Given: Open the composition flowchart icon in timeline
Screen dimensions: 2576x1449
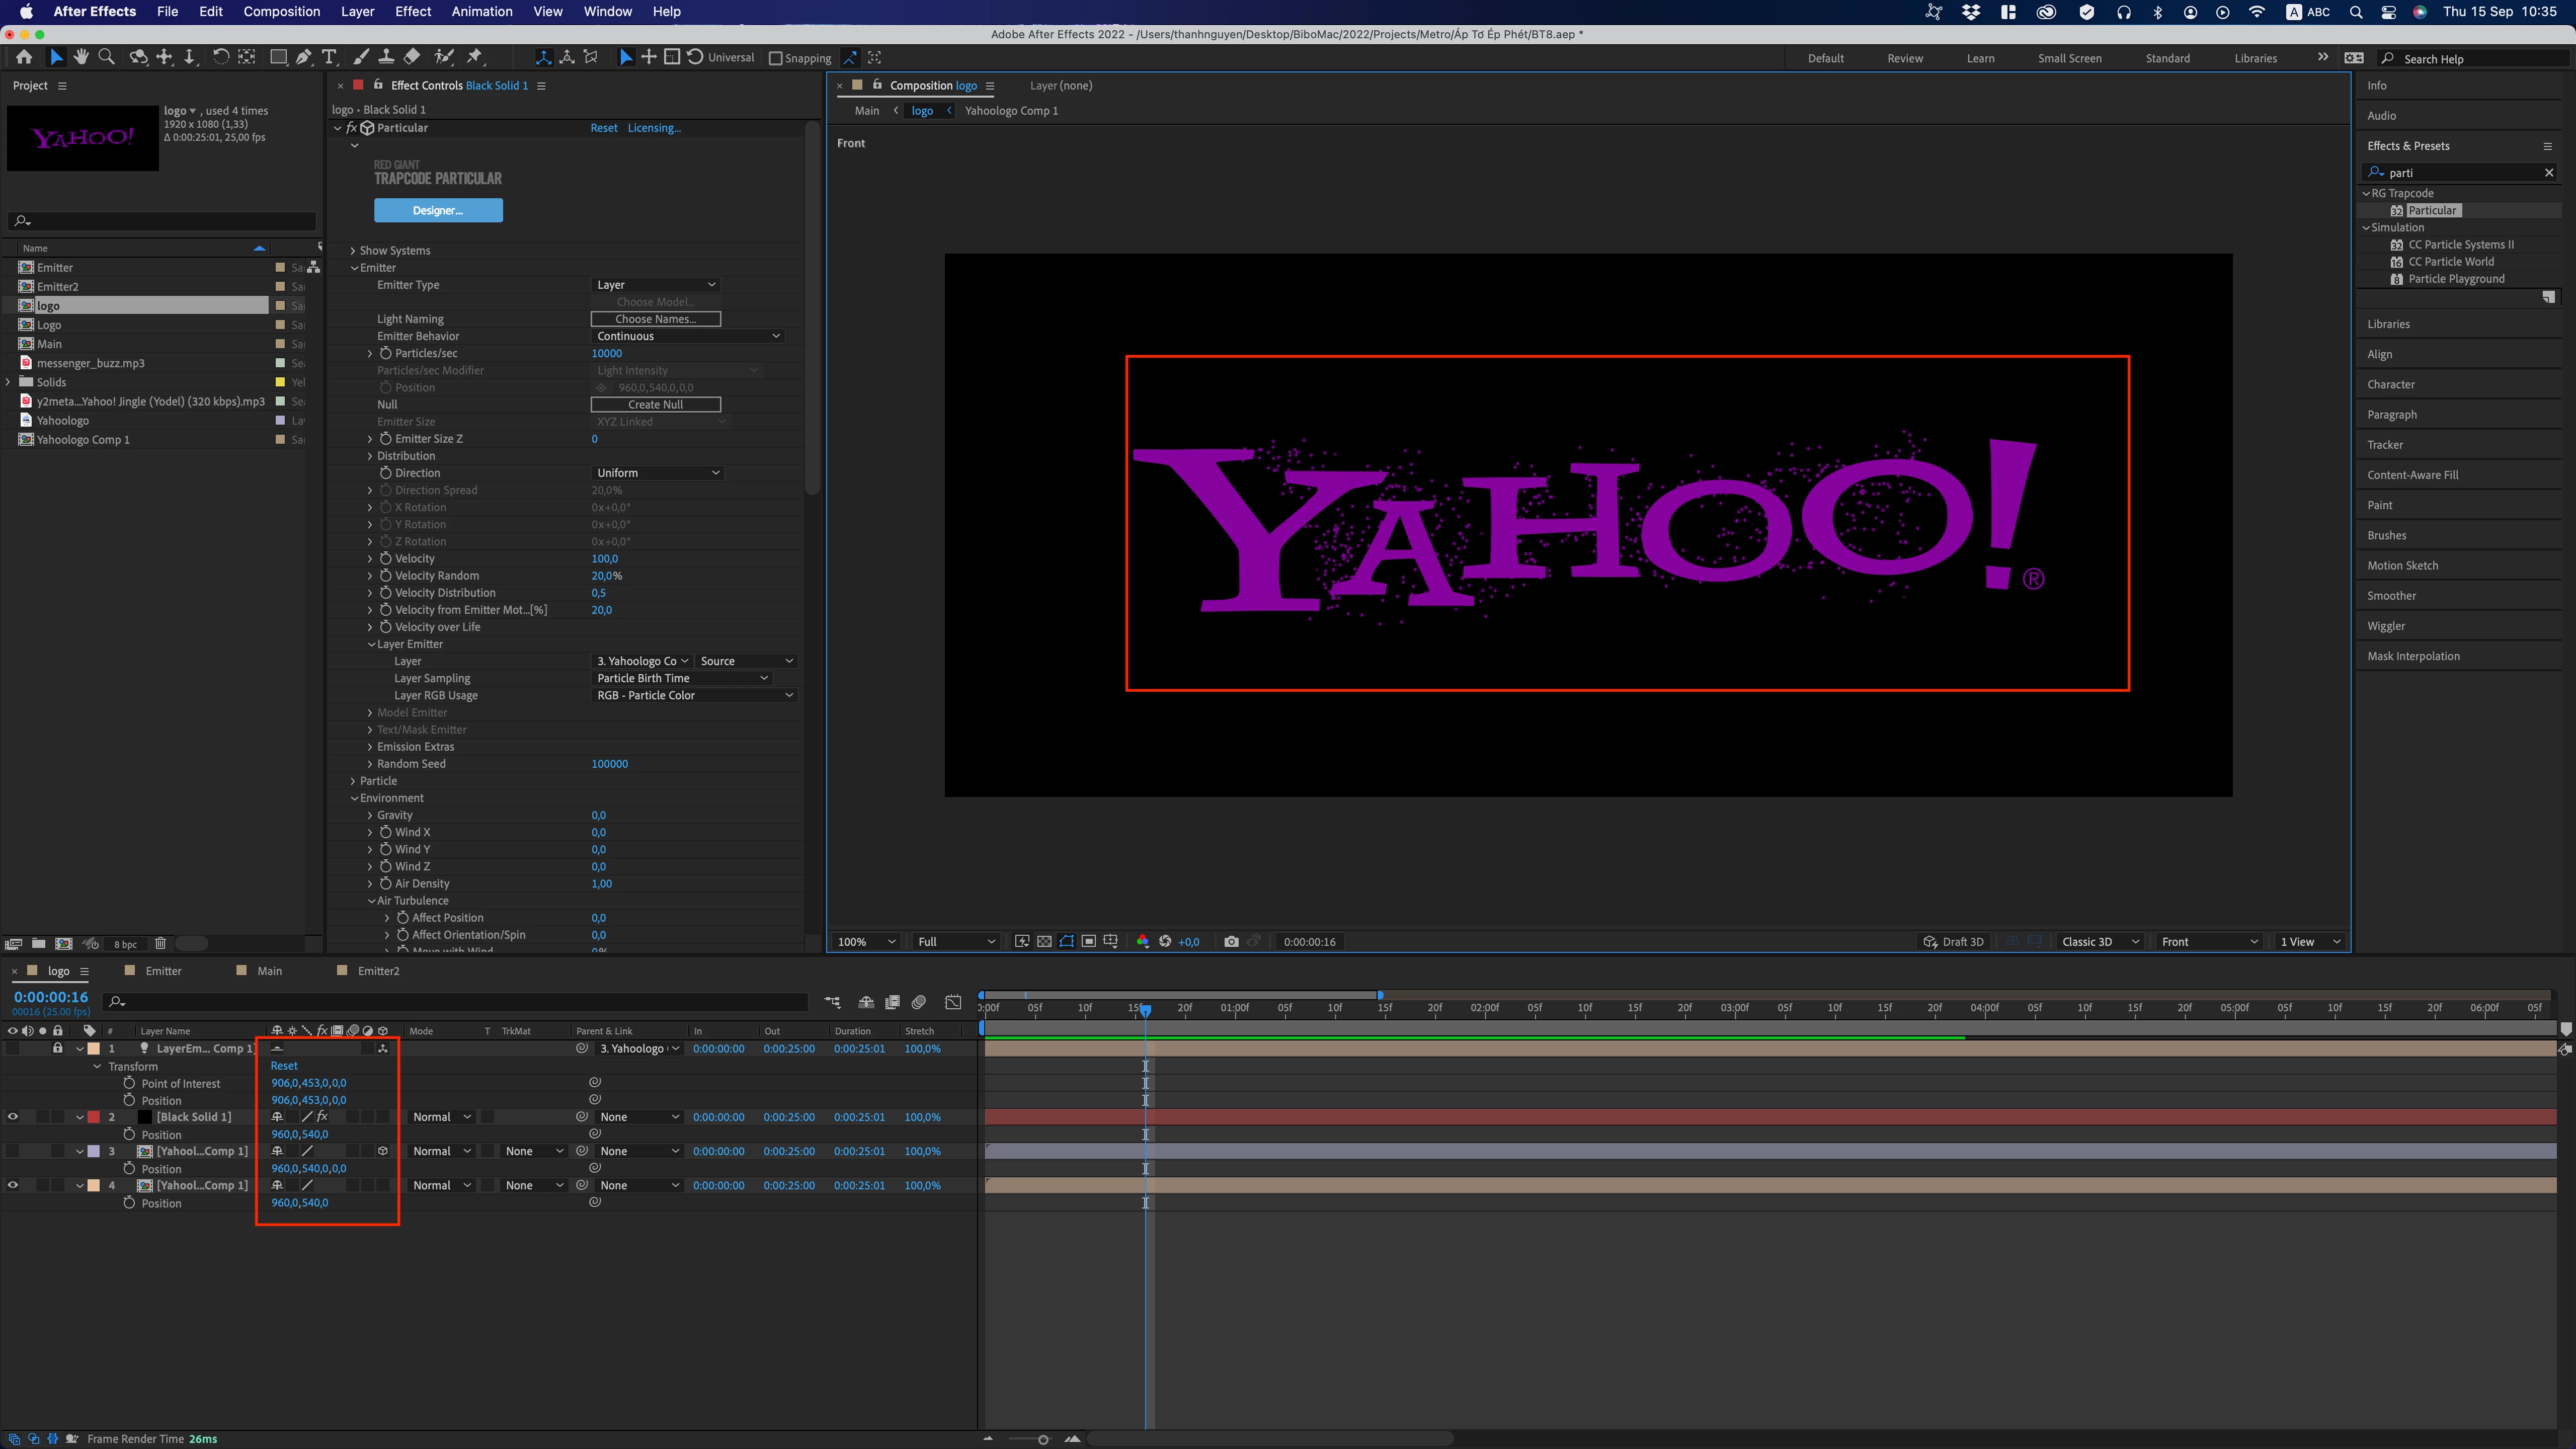Looking at the screenshot, I should (832, 1002).
